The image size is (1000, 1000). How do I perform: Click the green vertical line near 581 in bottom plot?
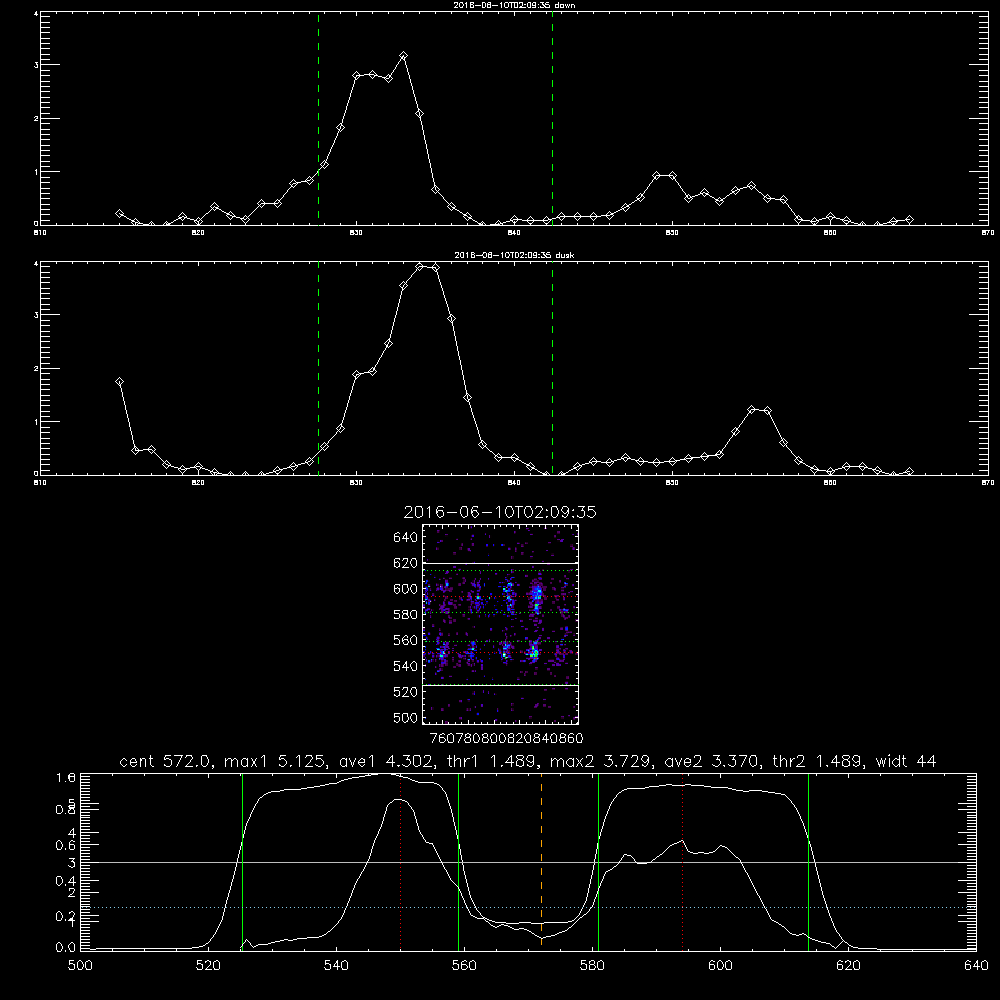[x=598, y=861]
